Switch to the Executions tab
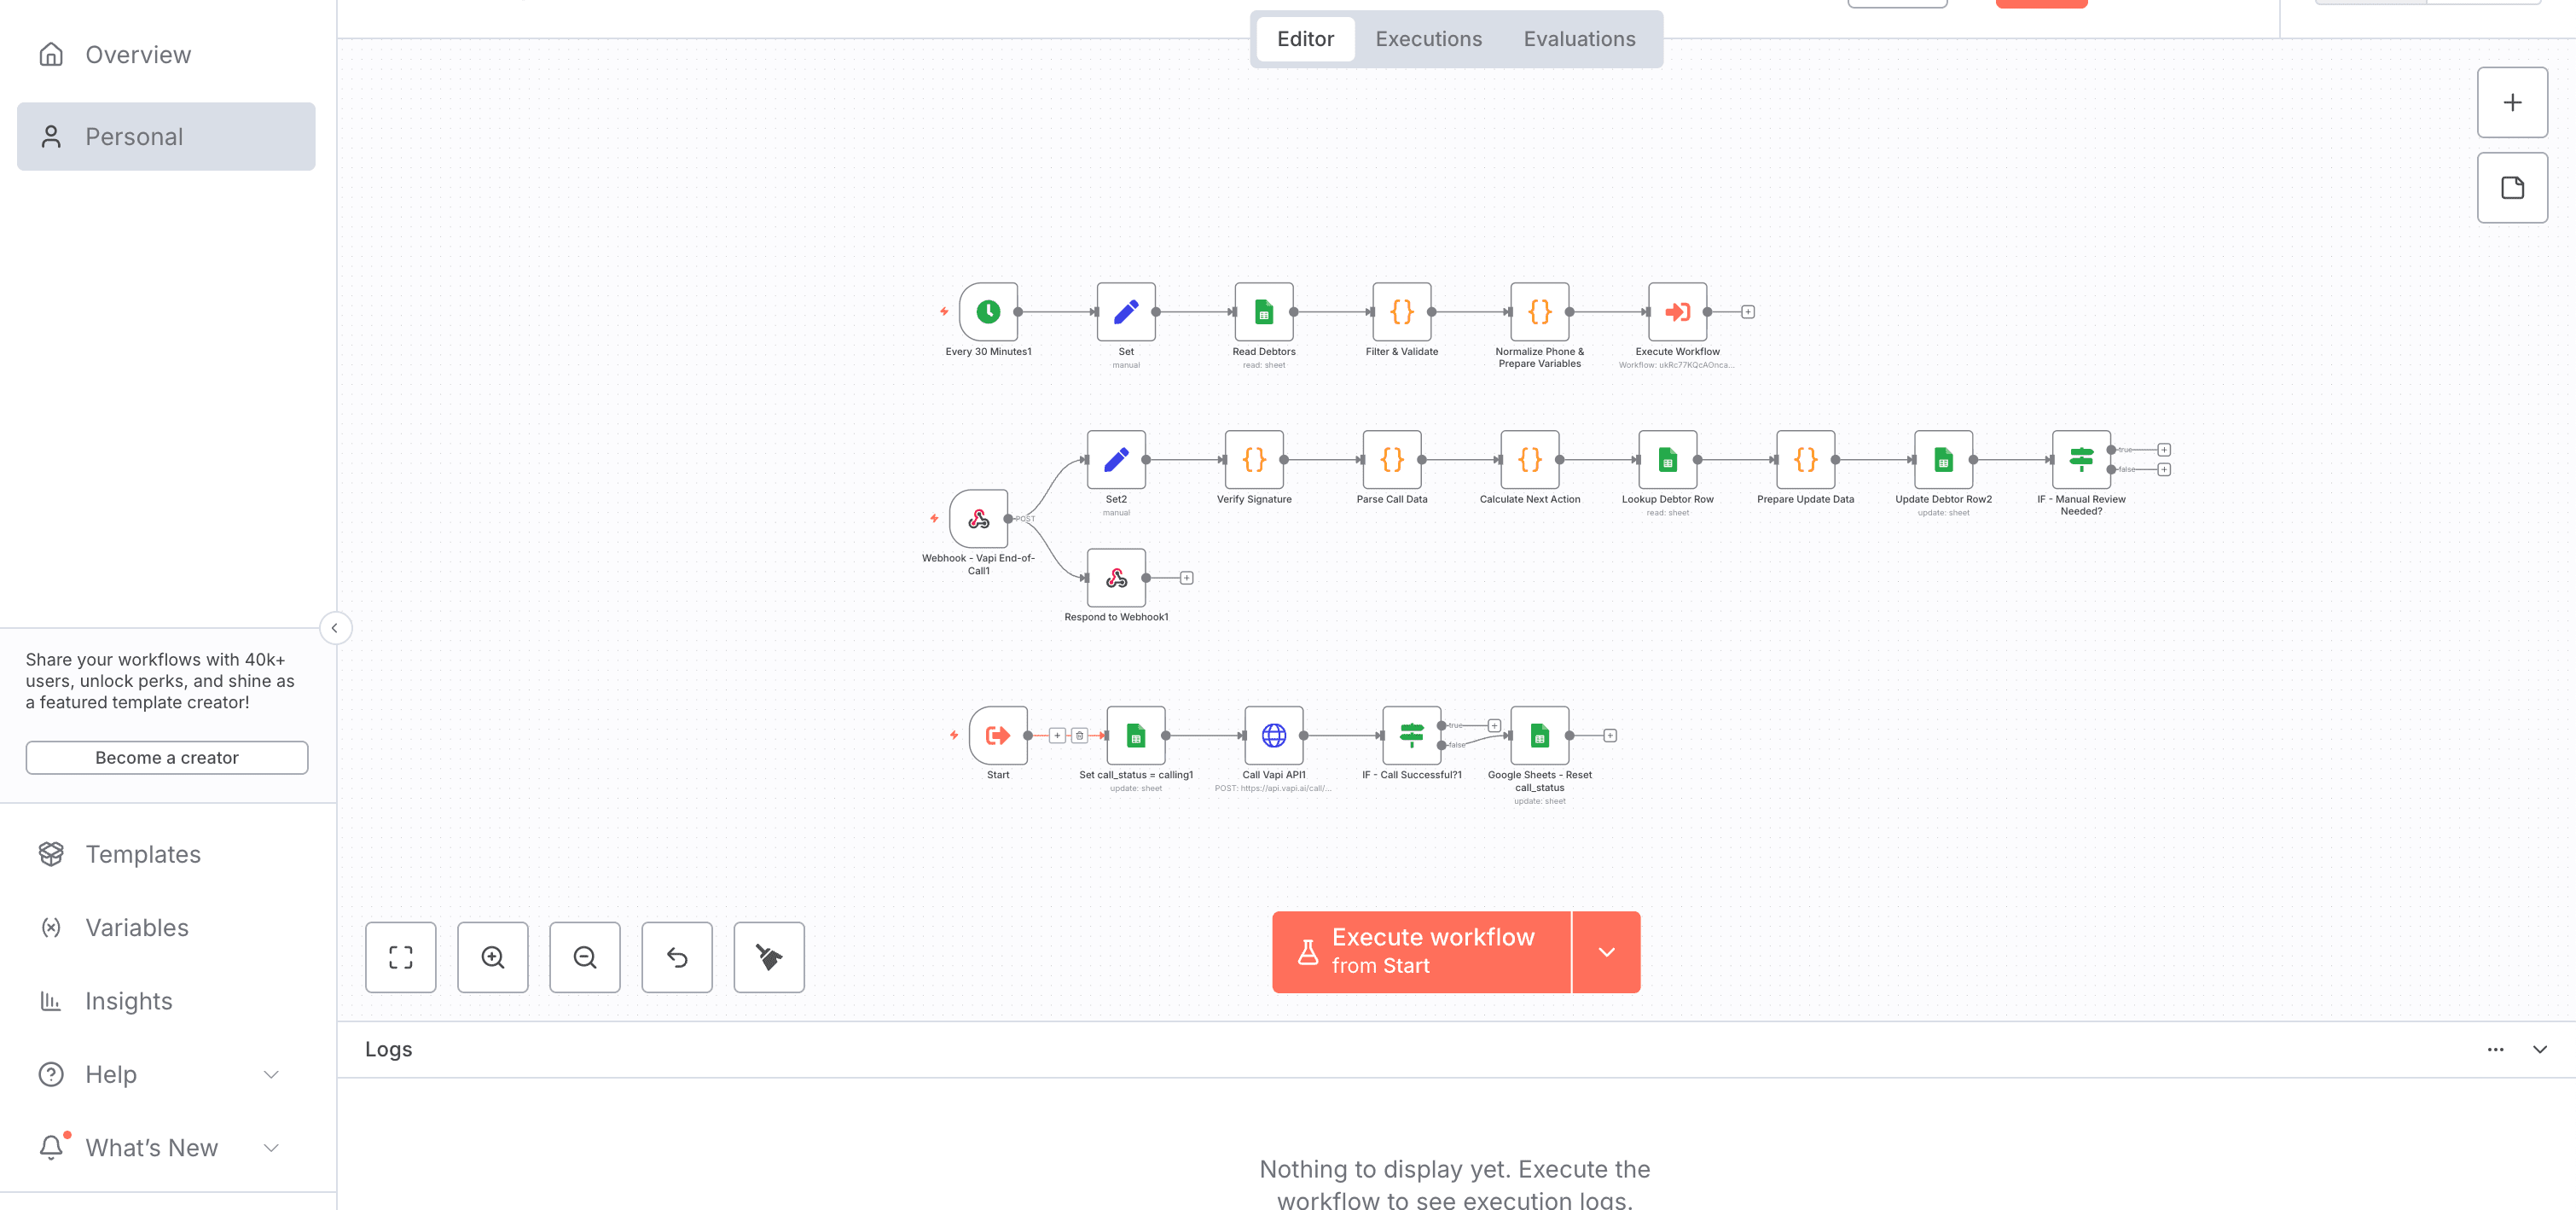The width and height of the screenshot is (2576, 1210). point(1428,39)
